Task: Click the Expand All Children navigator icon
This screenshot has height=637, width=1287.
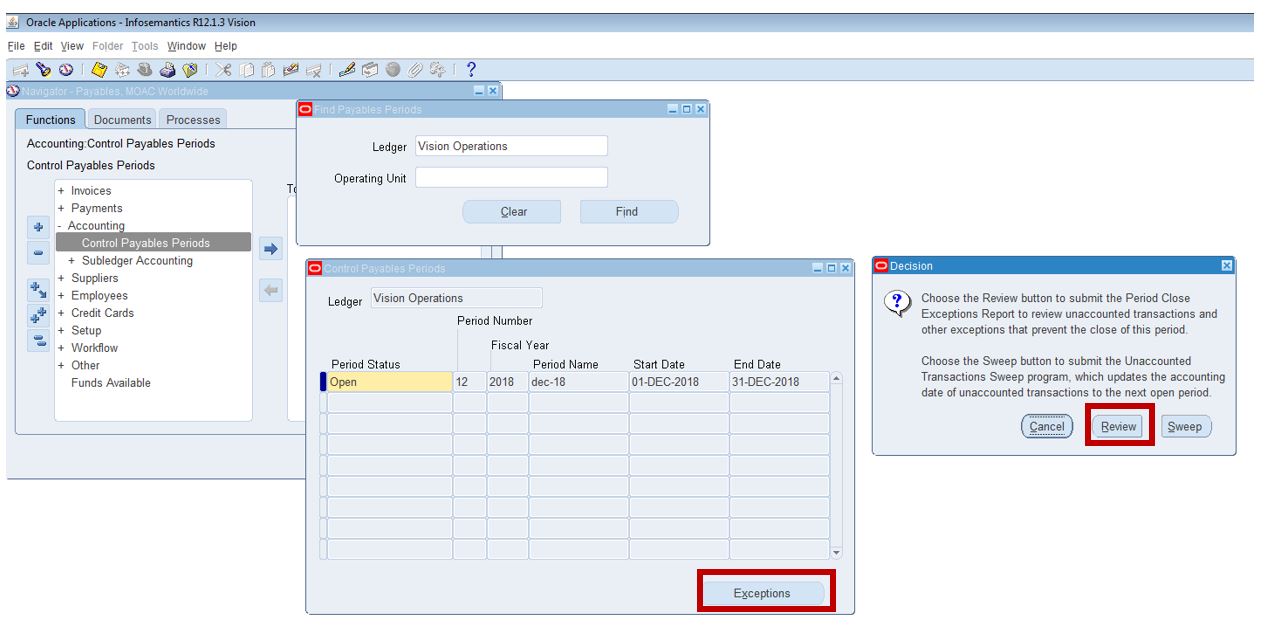Action: 39,315
